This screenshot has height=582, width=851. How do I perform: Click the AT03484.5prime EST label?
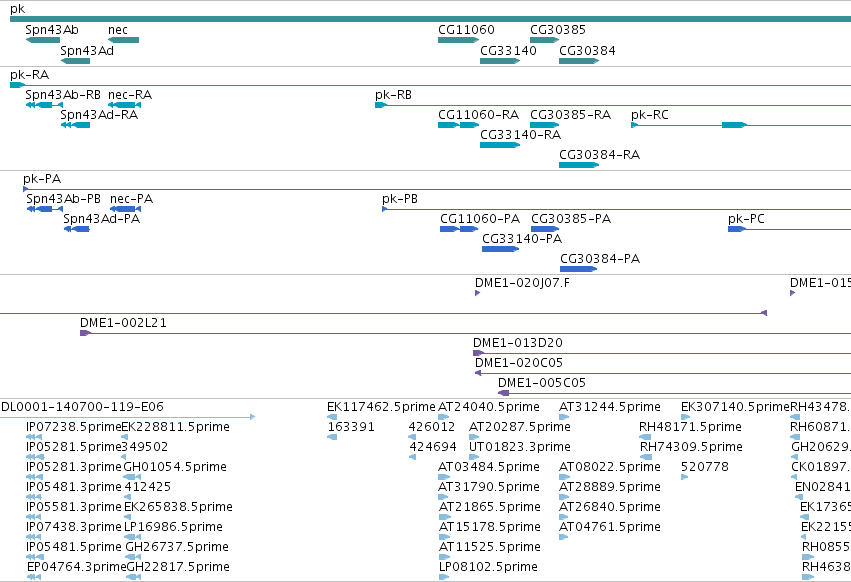click(x=489, y=467)
